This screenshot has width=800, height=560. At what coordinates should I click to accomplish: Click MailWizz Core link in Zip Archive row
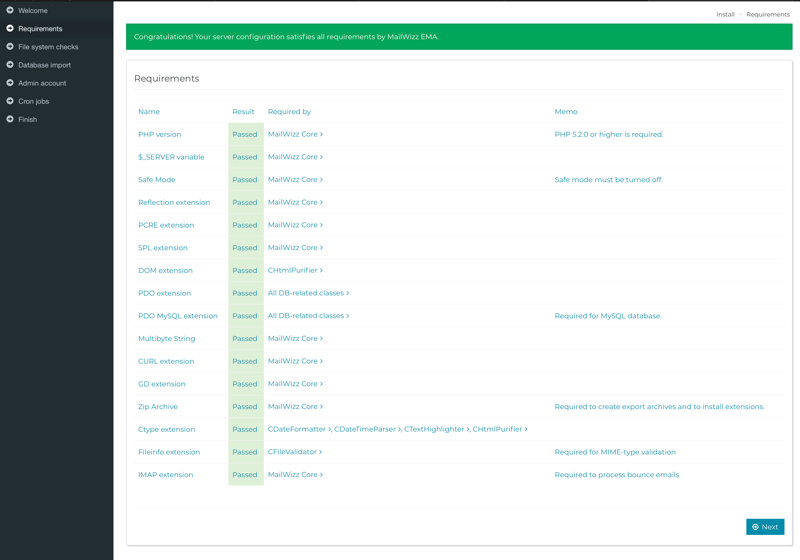click(x=295, y=406)
